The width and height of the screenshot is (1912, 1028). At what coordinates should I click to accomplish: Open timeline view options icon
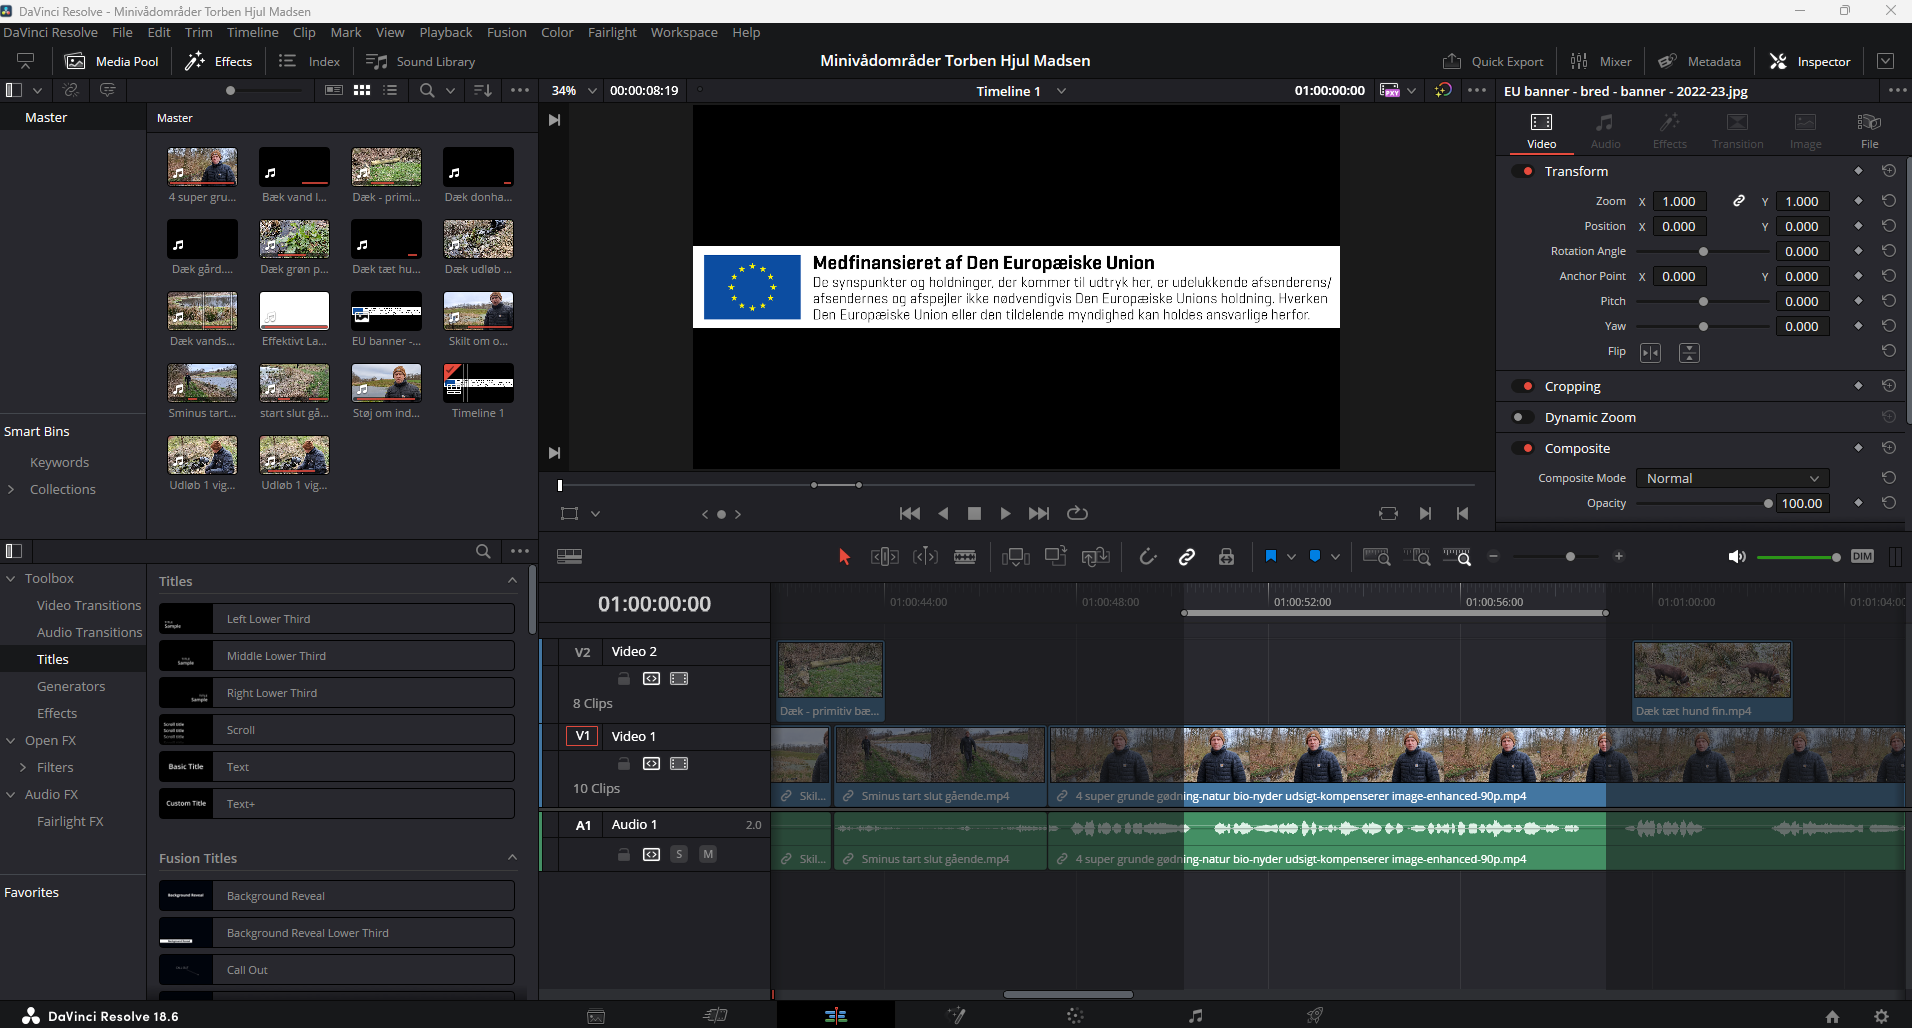(570, 557)
